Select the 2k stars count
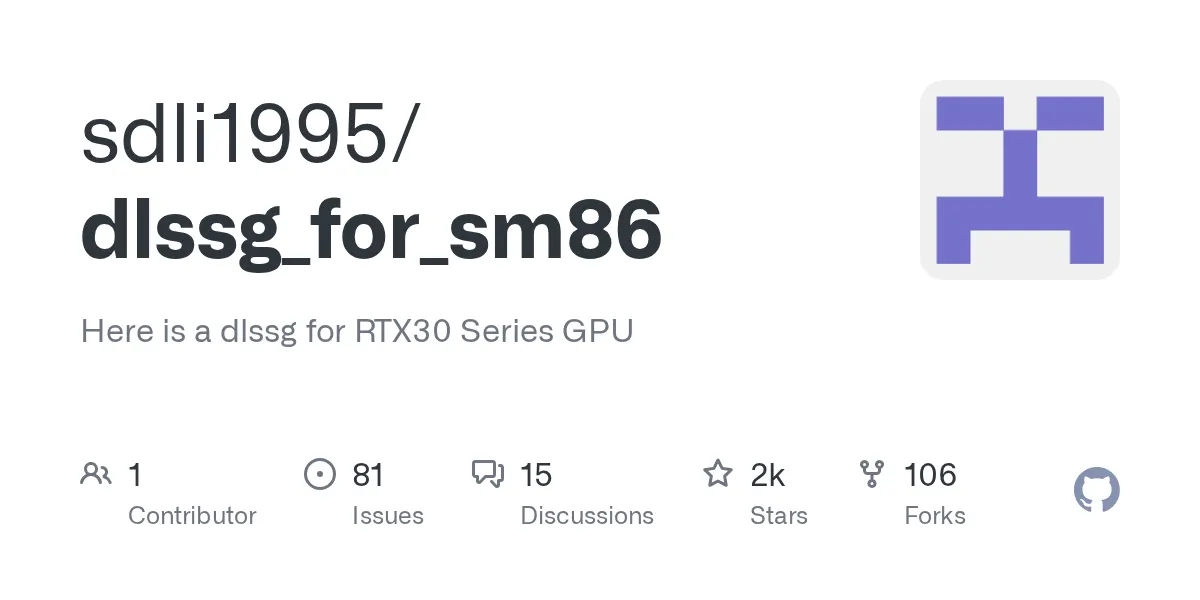 tap(768, 475)
